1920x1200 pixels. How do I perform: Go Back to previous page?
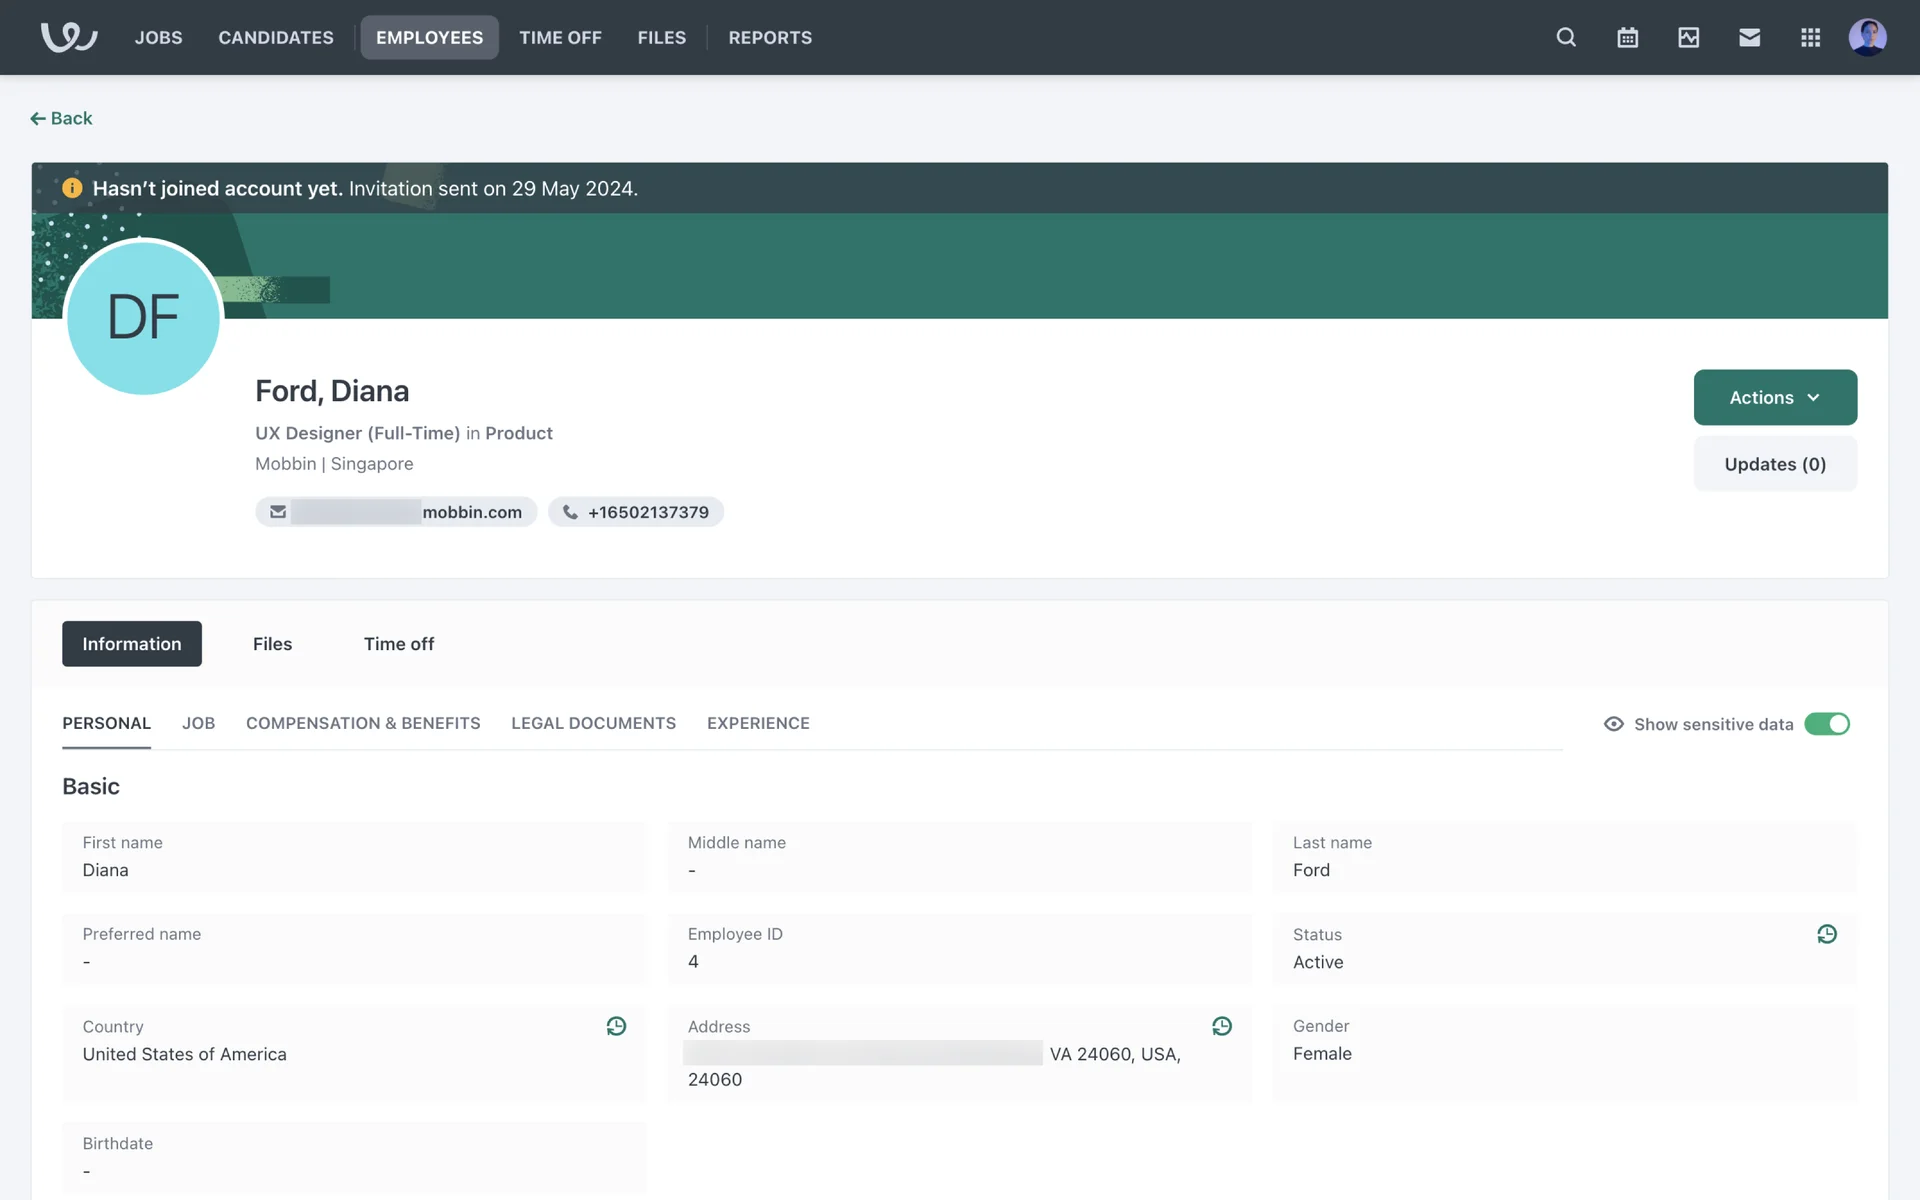click(x=62, y=118)
